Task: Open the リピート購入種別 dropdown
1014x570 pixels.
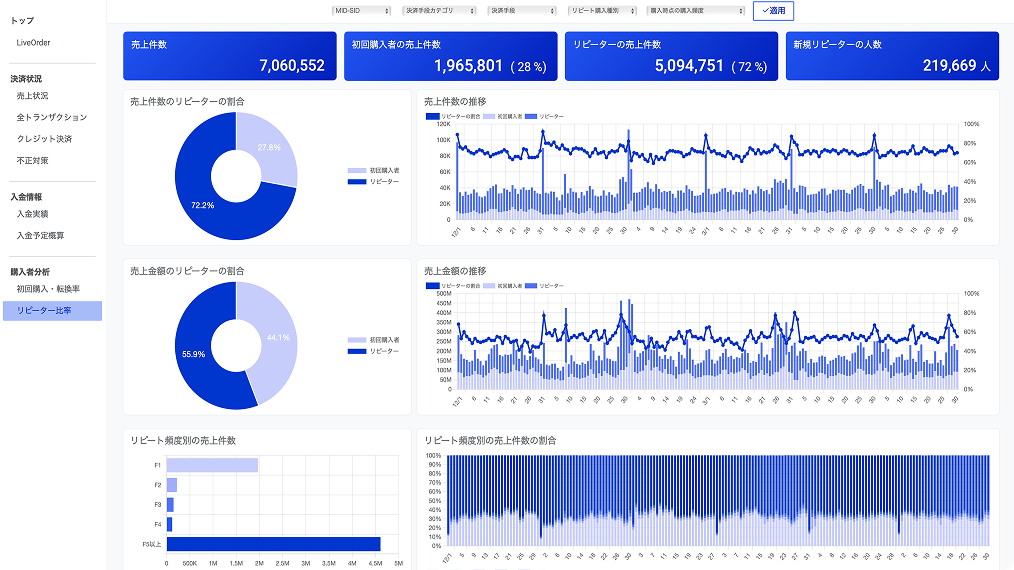Action: (601, 11)
